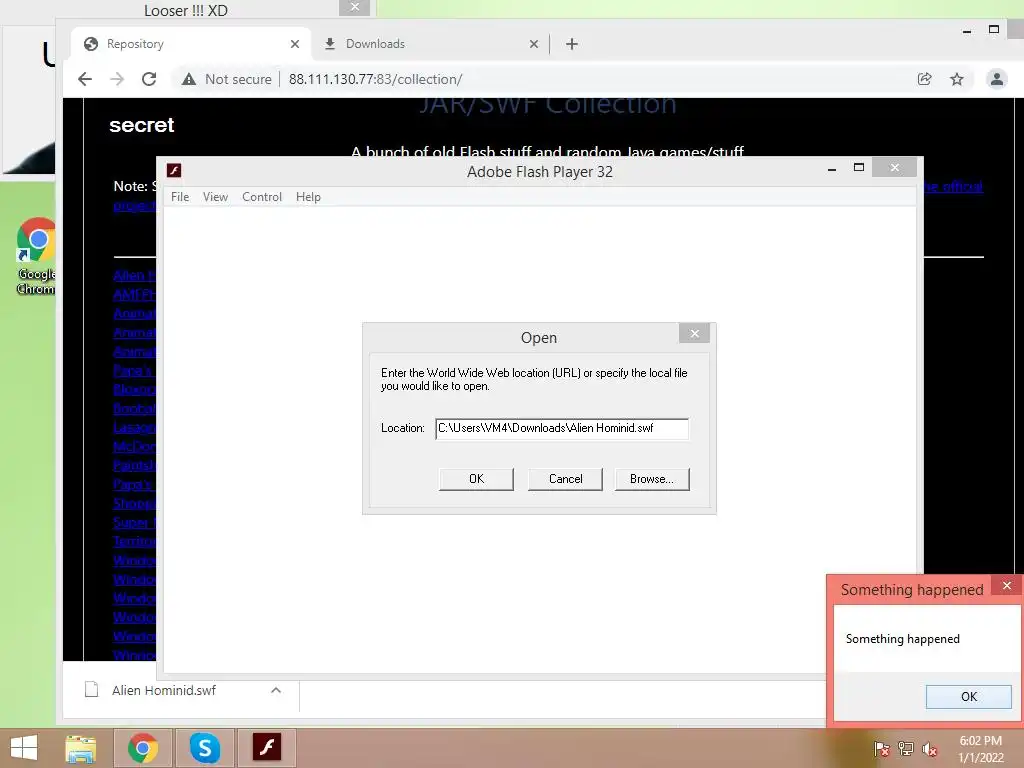Reload the Chrome page
Image resolution: width=1024 pixels, height=768 pixels.
click(149, 79)
